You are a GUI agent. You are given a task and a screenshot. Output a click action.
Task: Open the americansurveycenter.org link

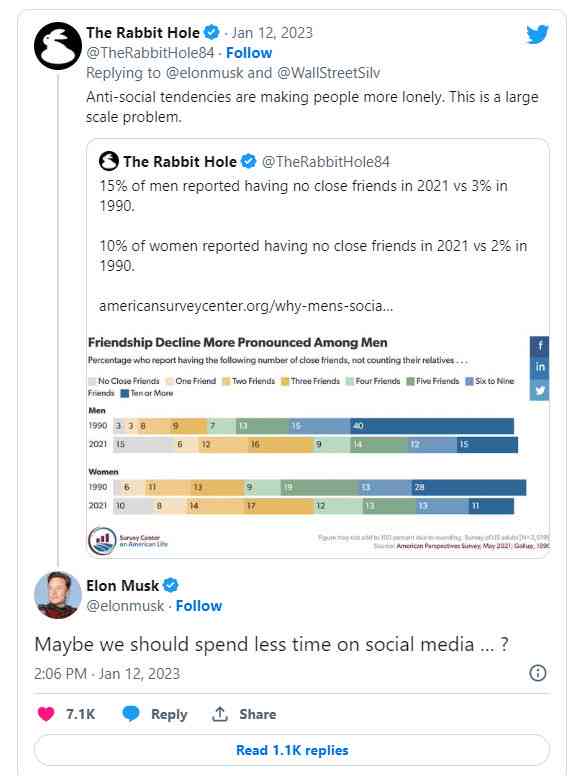pos(246,306)
